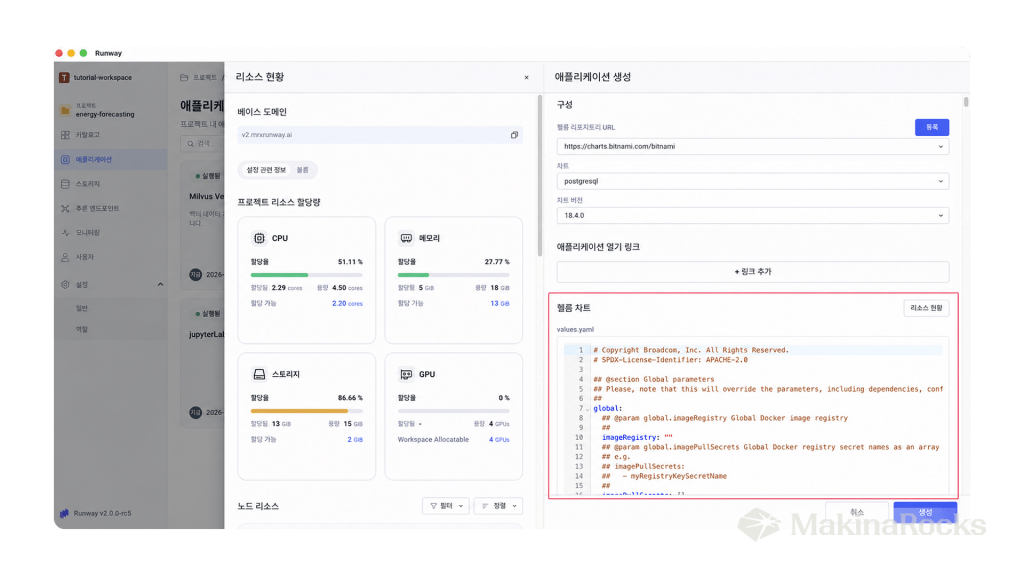Click the jupyterLab application card title

(x=206, y=334)
